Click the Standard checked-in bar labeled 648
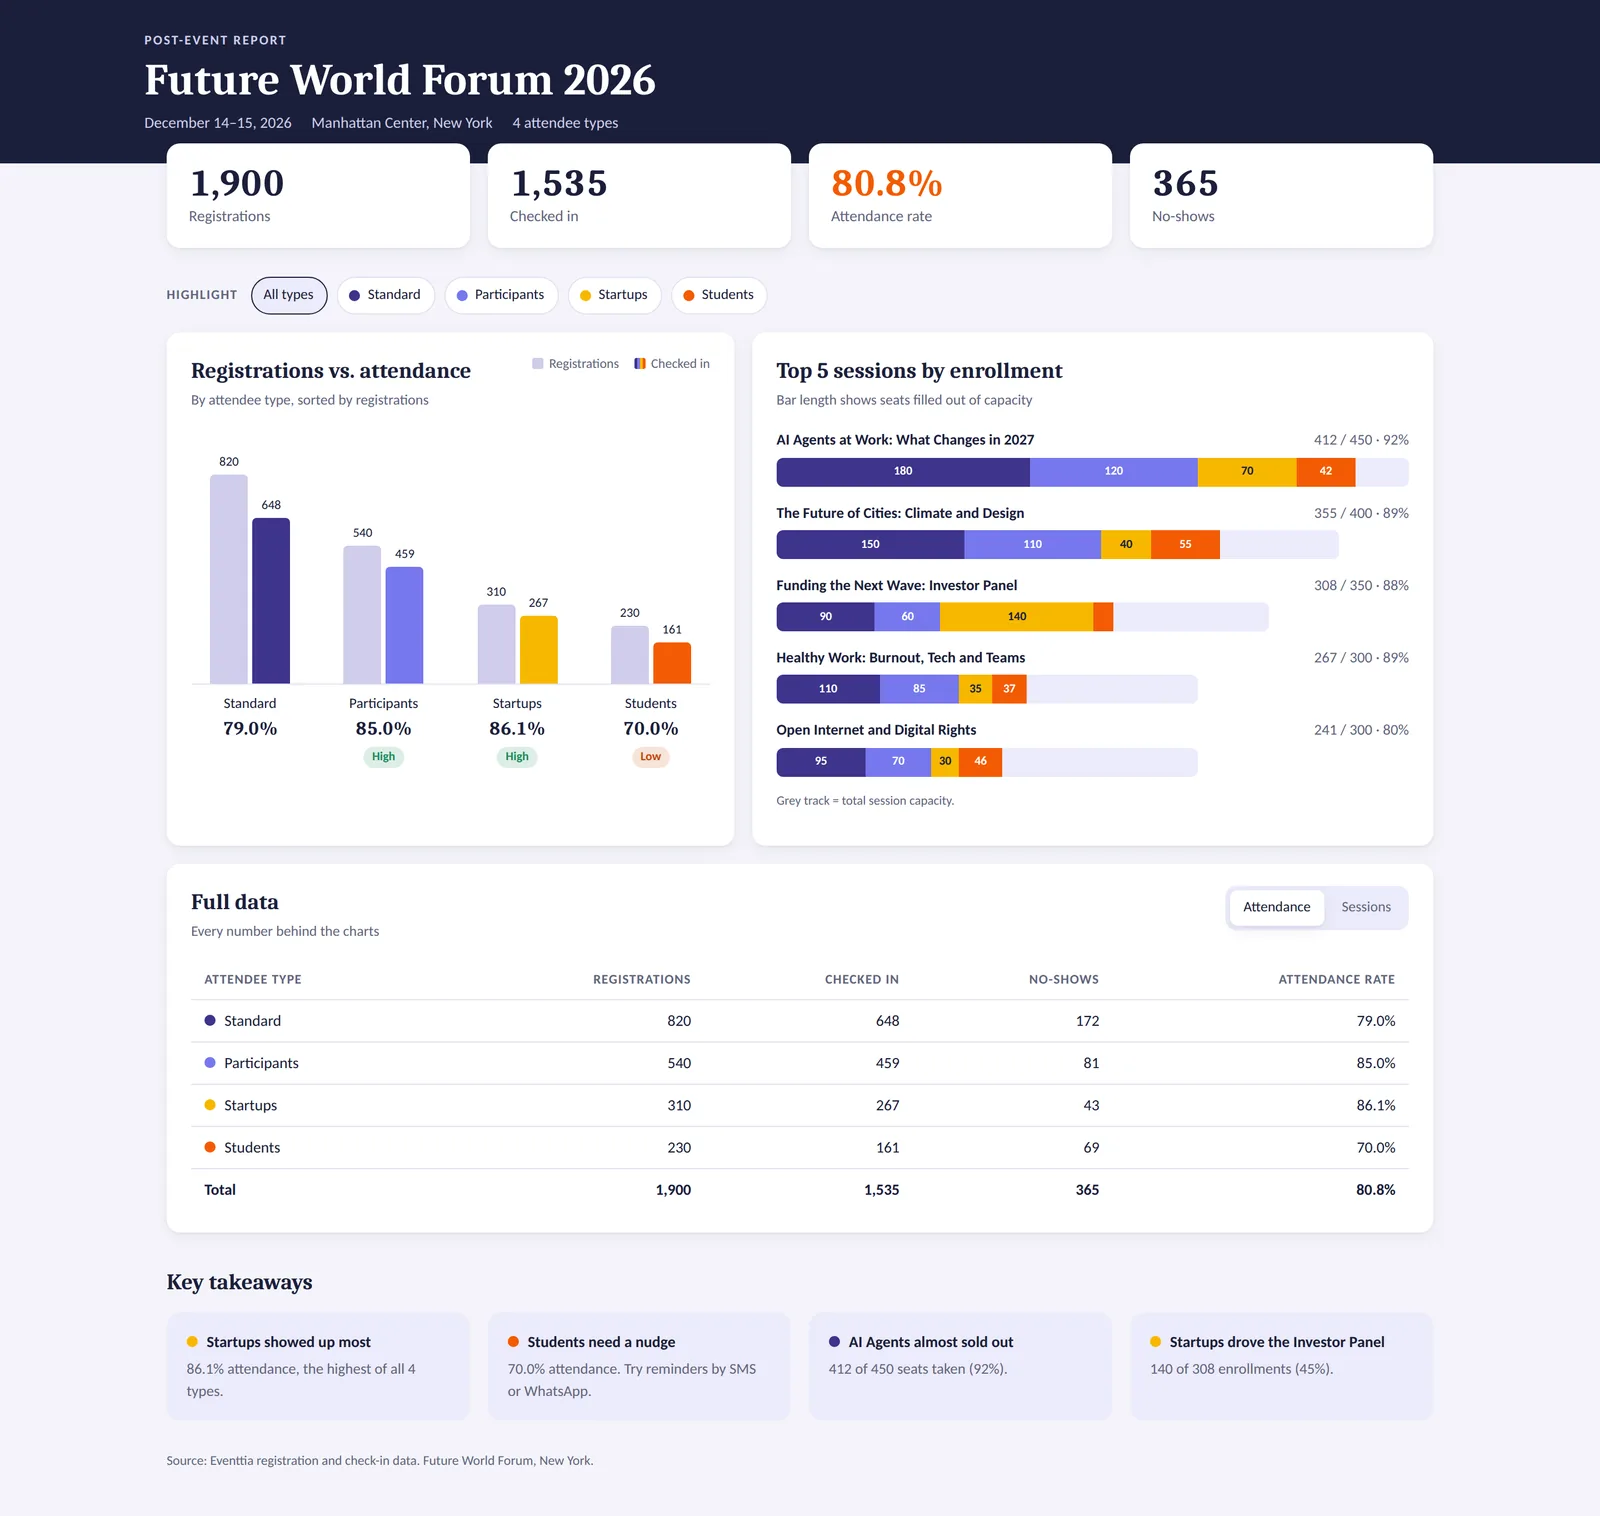This screenshot has height=1516, width=1600. (271, 601)
